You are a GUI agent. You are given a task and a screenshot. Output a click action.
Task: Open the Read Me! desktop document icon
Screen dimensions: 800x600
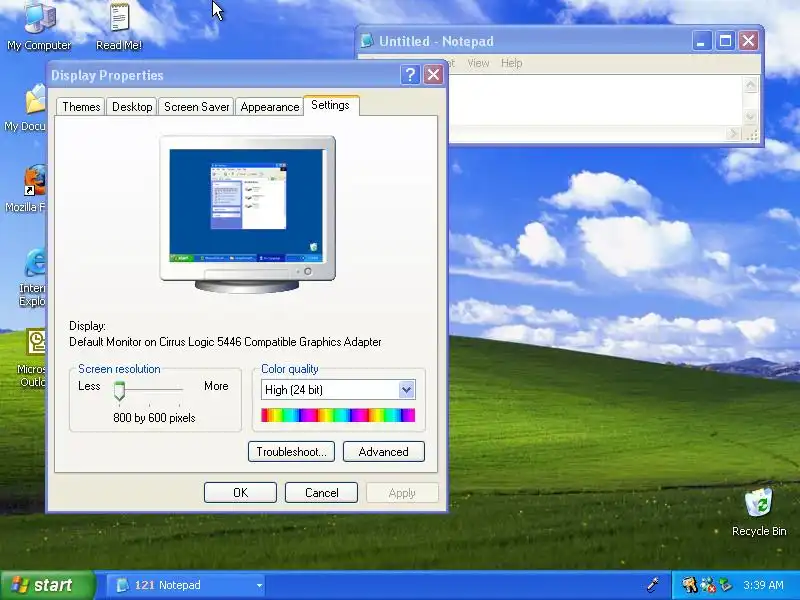[119, 26]
